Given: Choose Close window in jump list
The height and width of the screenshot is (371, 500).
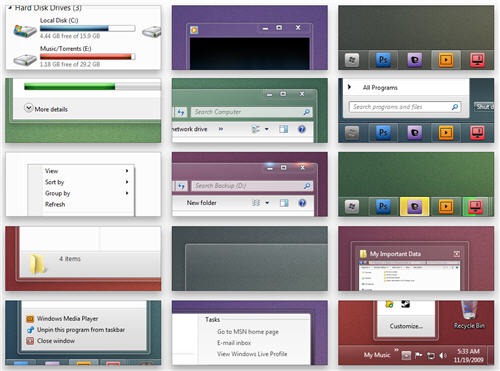Looking at the screenshot, I should (51, 341).
